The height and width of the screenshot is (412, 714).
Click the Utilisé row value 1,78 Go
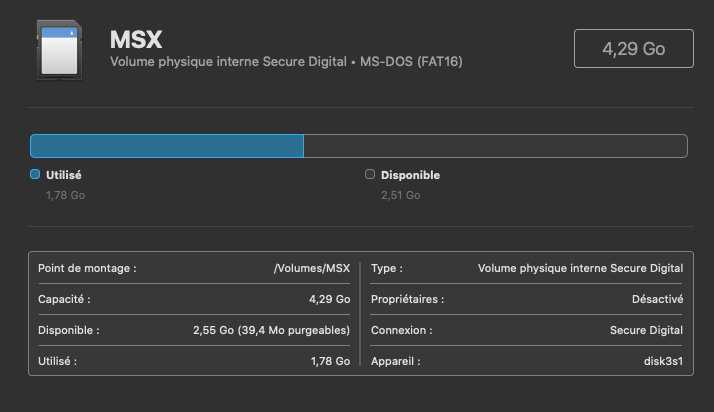tap(331, 361)
